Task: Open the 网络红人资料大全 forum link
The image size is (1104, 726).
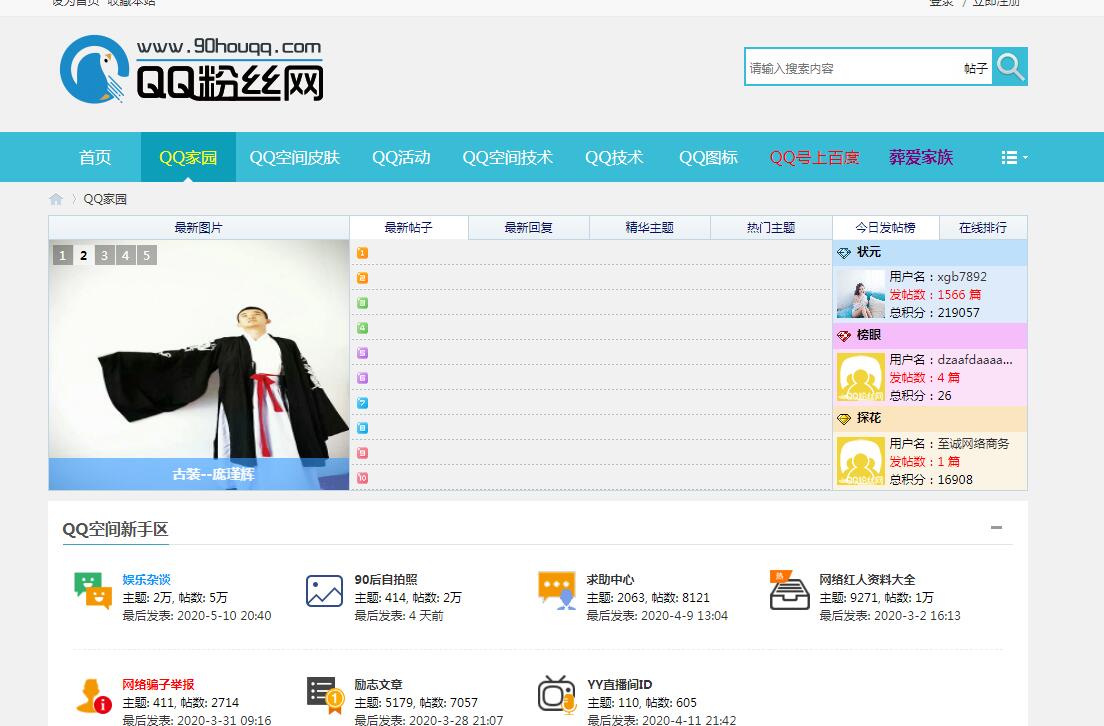Action: [867, 580]
